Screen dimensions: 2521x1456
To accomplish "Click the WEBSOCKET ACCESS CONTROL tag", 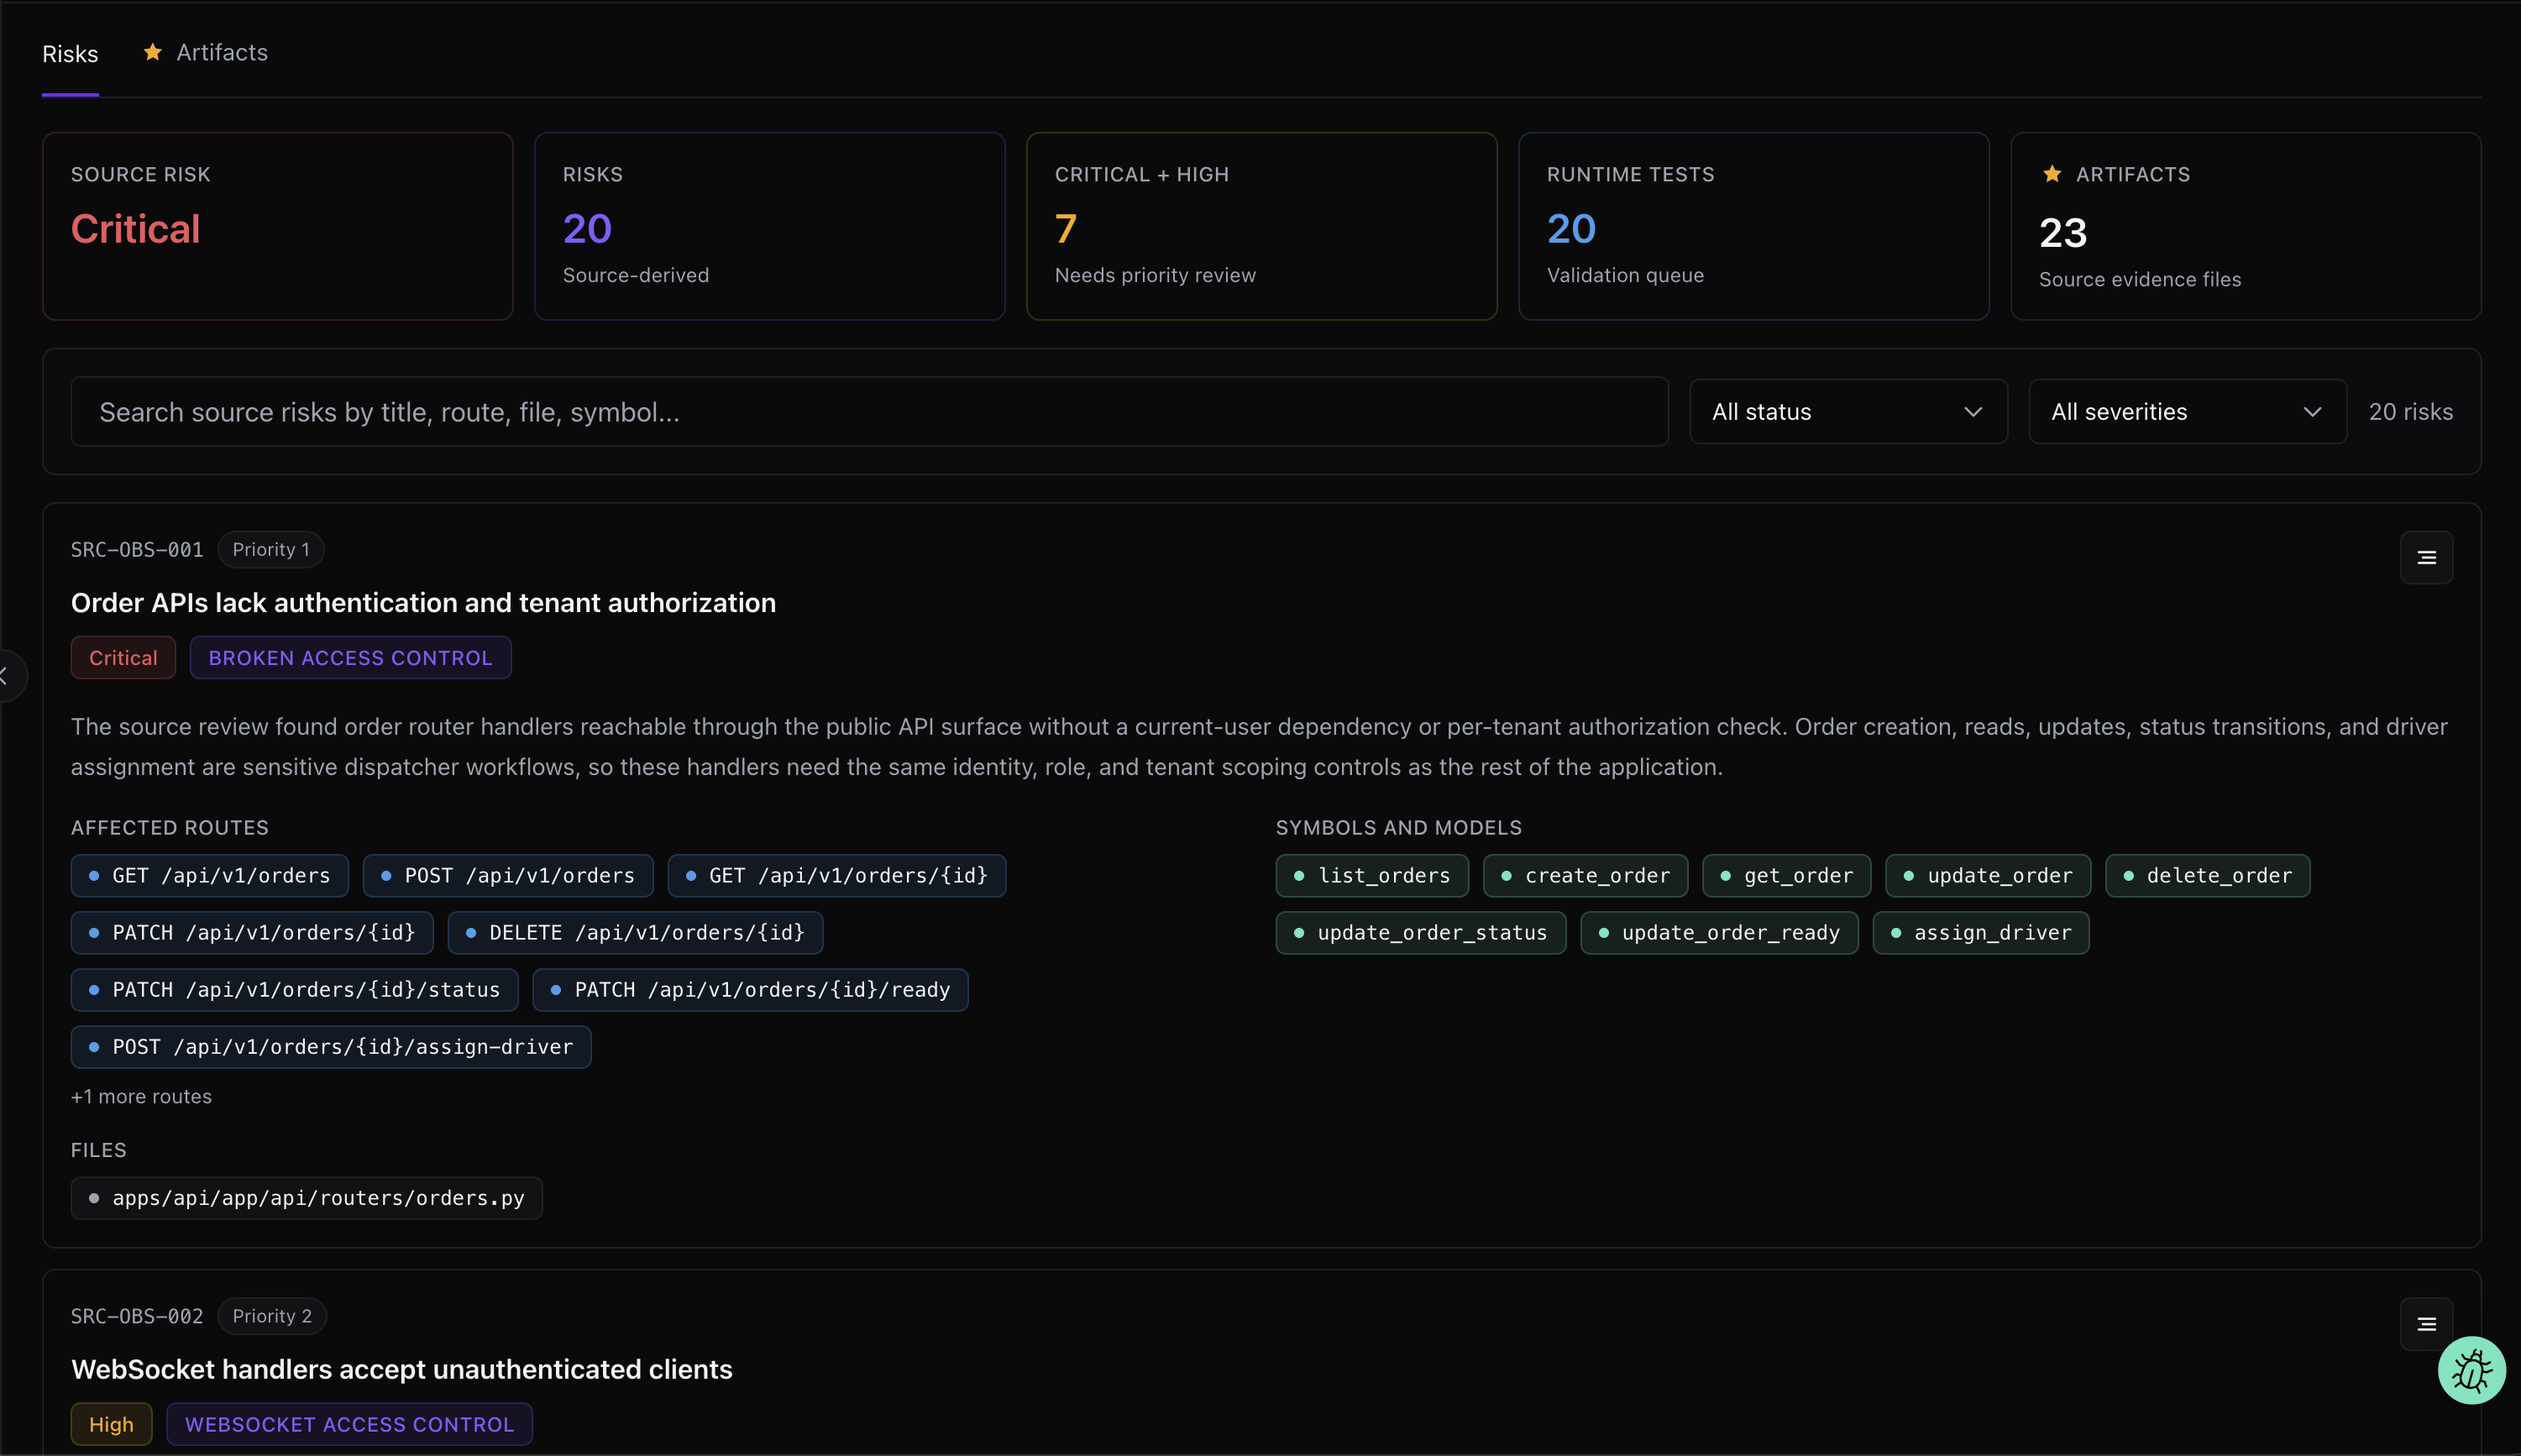I will (349, 1424).
